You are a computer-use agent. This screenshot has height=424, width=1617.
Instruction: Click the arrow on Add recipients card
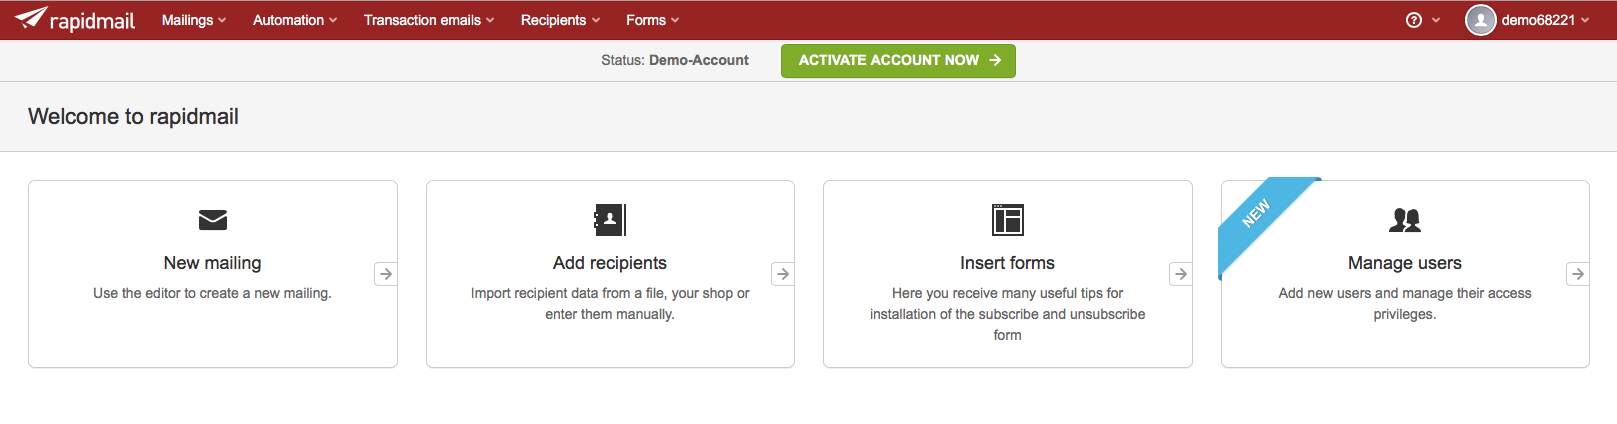pos(783,274)
